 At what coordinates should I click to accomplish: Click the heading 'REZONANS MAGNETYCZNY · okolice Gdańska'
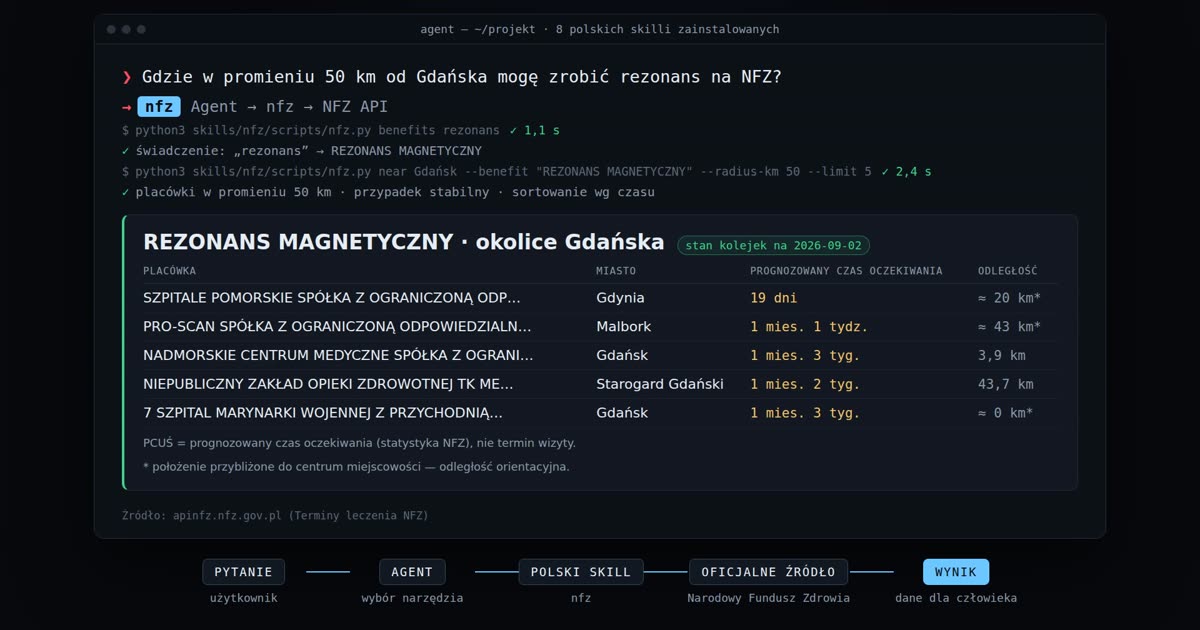[x=403, y=242]
